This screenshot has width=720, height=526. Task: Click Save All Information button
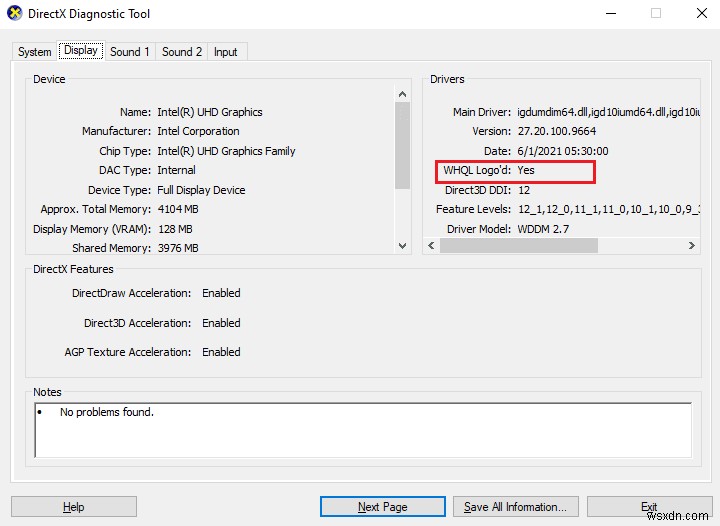point(515,507)
